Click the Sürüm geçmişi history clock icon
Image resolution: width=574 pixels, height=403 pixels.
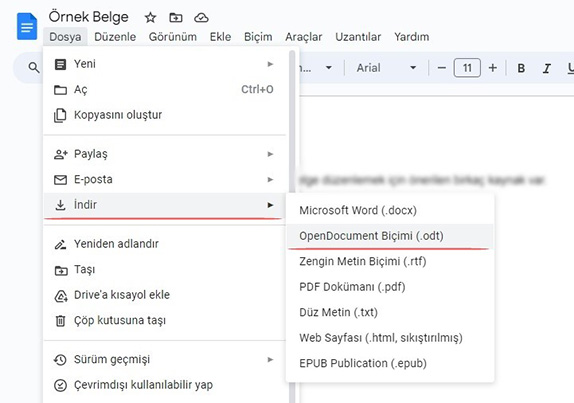point(60,360)
